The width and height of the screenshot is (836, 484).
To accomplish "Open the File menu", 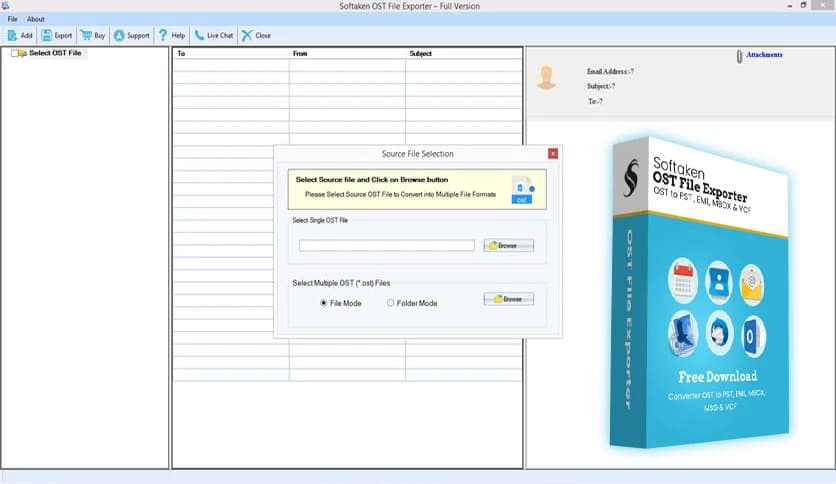I will pos(12,19).
